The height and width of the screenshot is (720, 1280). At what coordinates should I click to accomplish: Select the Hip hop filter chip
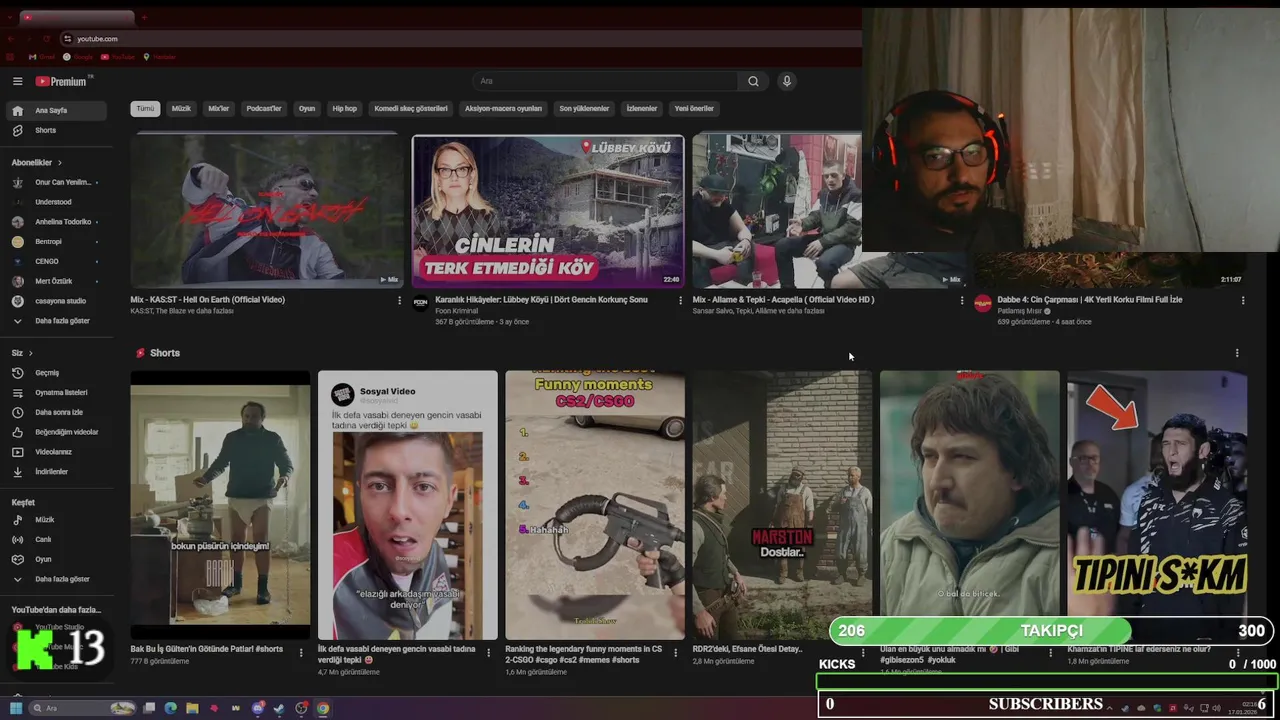(344, 108)
